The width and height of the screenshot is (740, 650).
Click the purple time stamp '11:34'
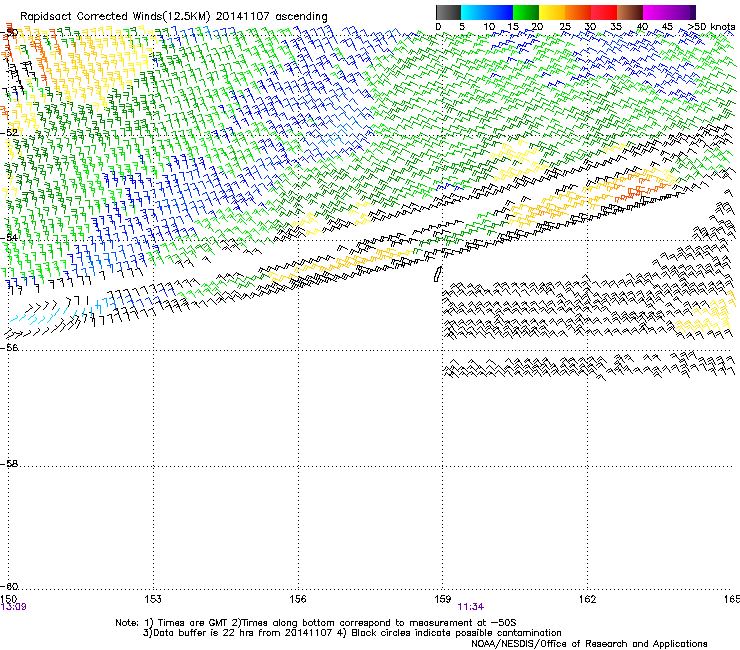coord(471,607)
